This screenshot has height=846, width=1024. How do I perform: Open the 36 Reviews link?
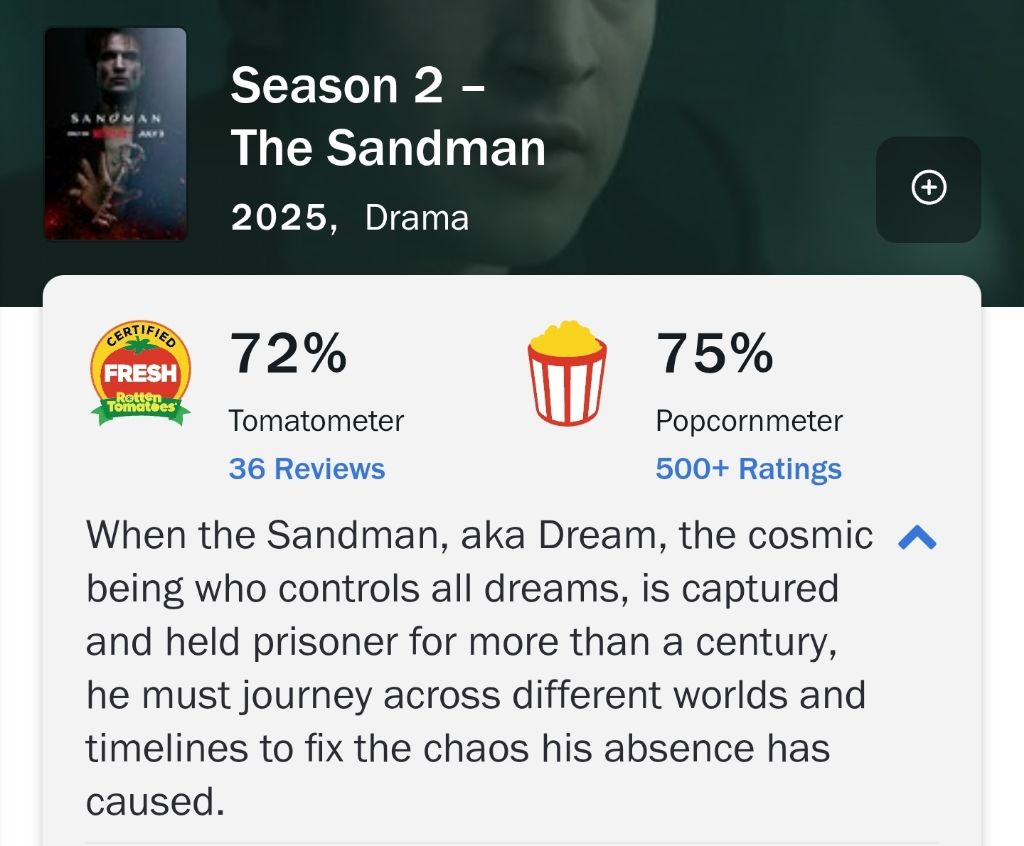(306, 469)
